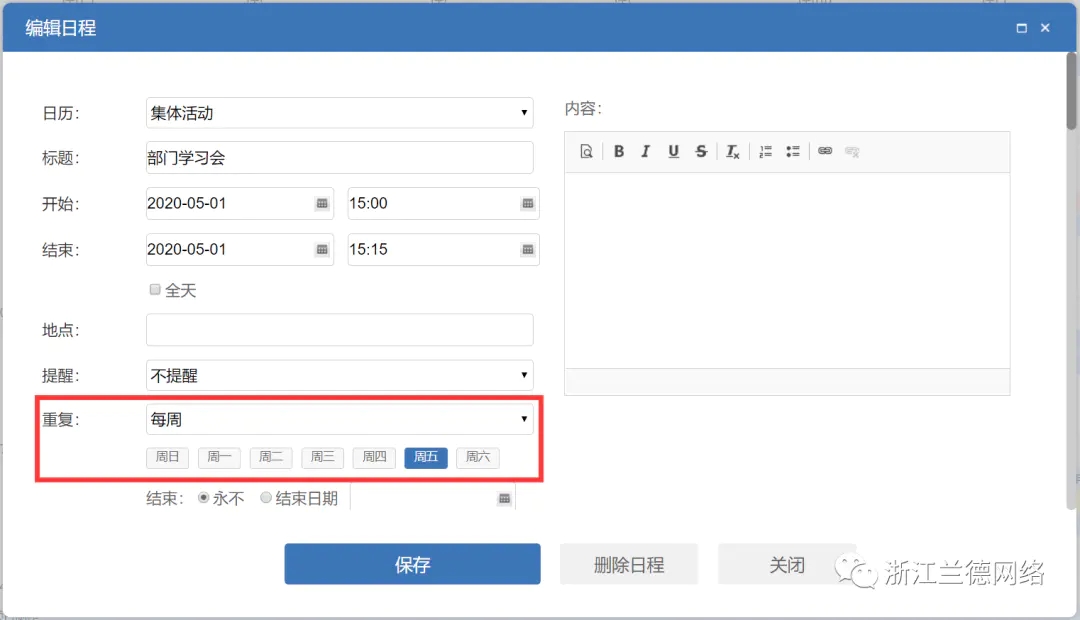Image resolution: width=1080 pixels, height=620 pixels.
Task: Click the 删除日程 delete schedule button
Action: tap(628, 564)
